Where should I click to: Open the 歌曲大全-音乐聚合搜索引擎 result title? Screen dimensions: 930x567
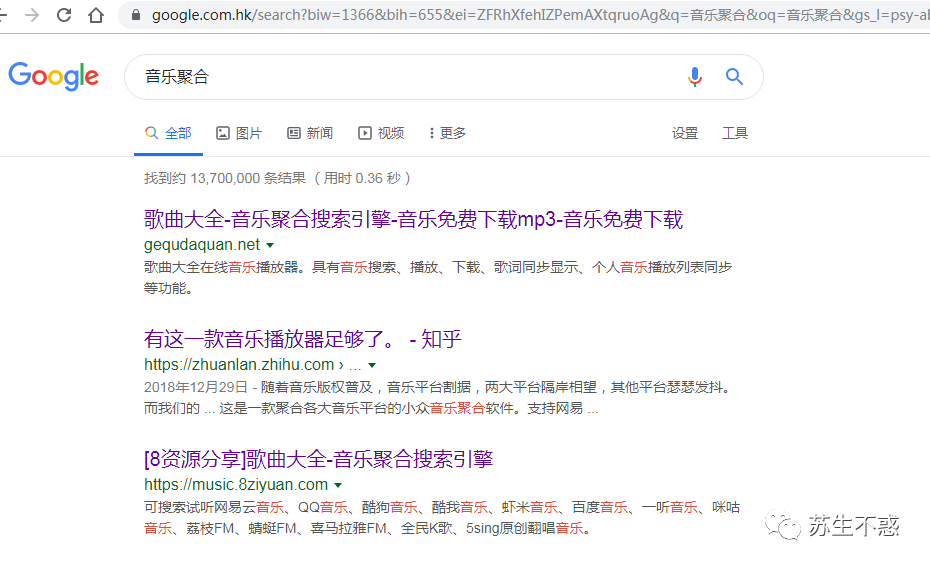tap(413, 219)
